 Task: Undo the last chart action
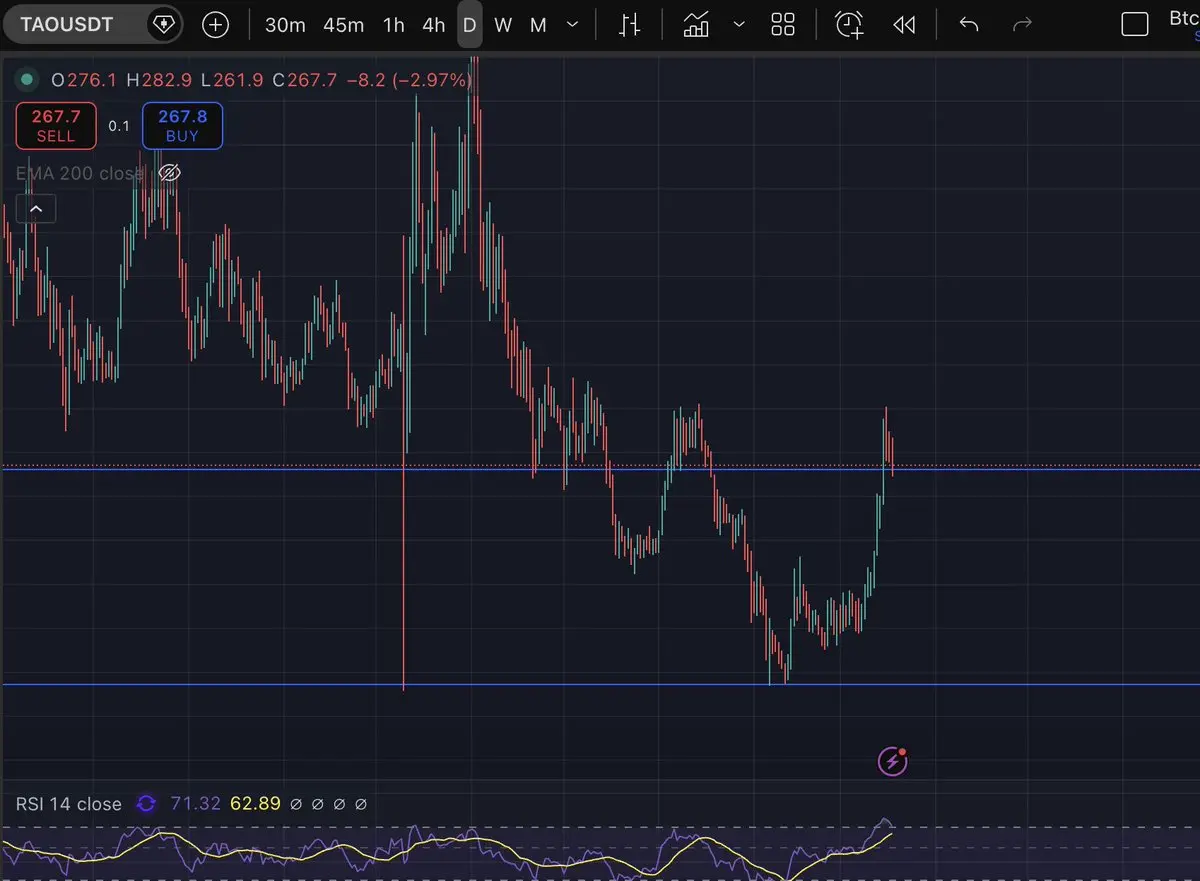pyautogui.click(x=968, y=25)
